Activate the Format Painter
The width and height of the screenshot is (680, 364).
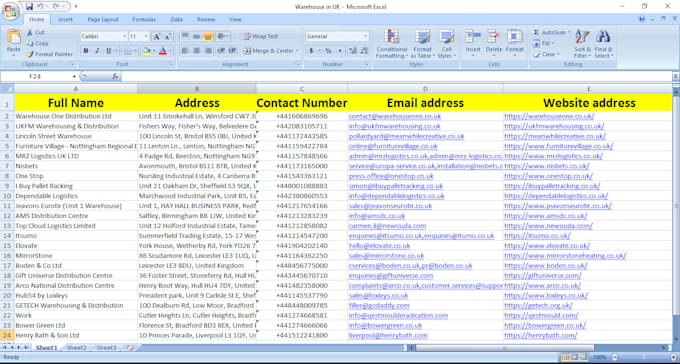tap(49, 54)
